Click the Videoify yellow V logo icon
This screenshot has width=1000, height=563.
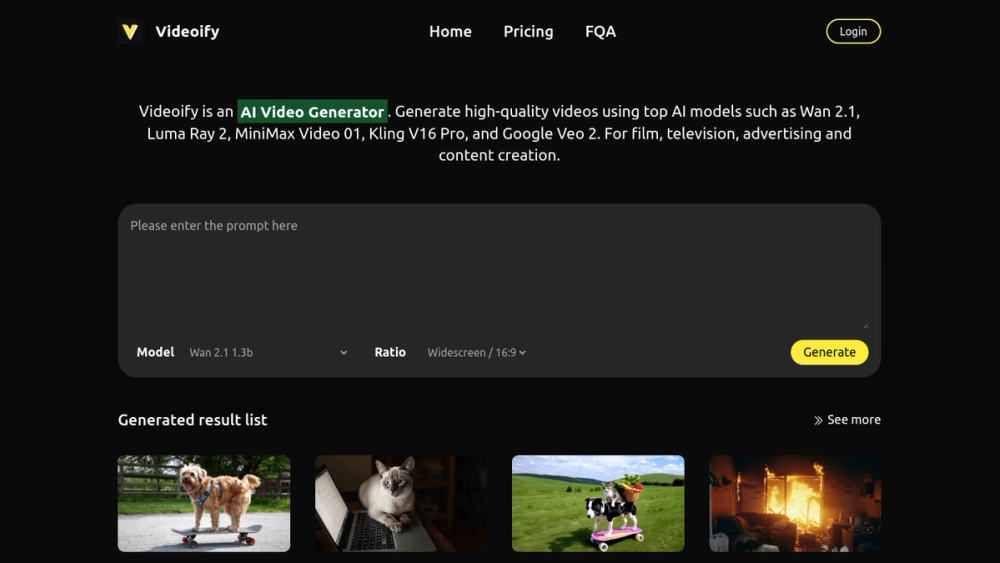pos(130,31)
